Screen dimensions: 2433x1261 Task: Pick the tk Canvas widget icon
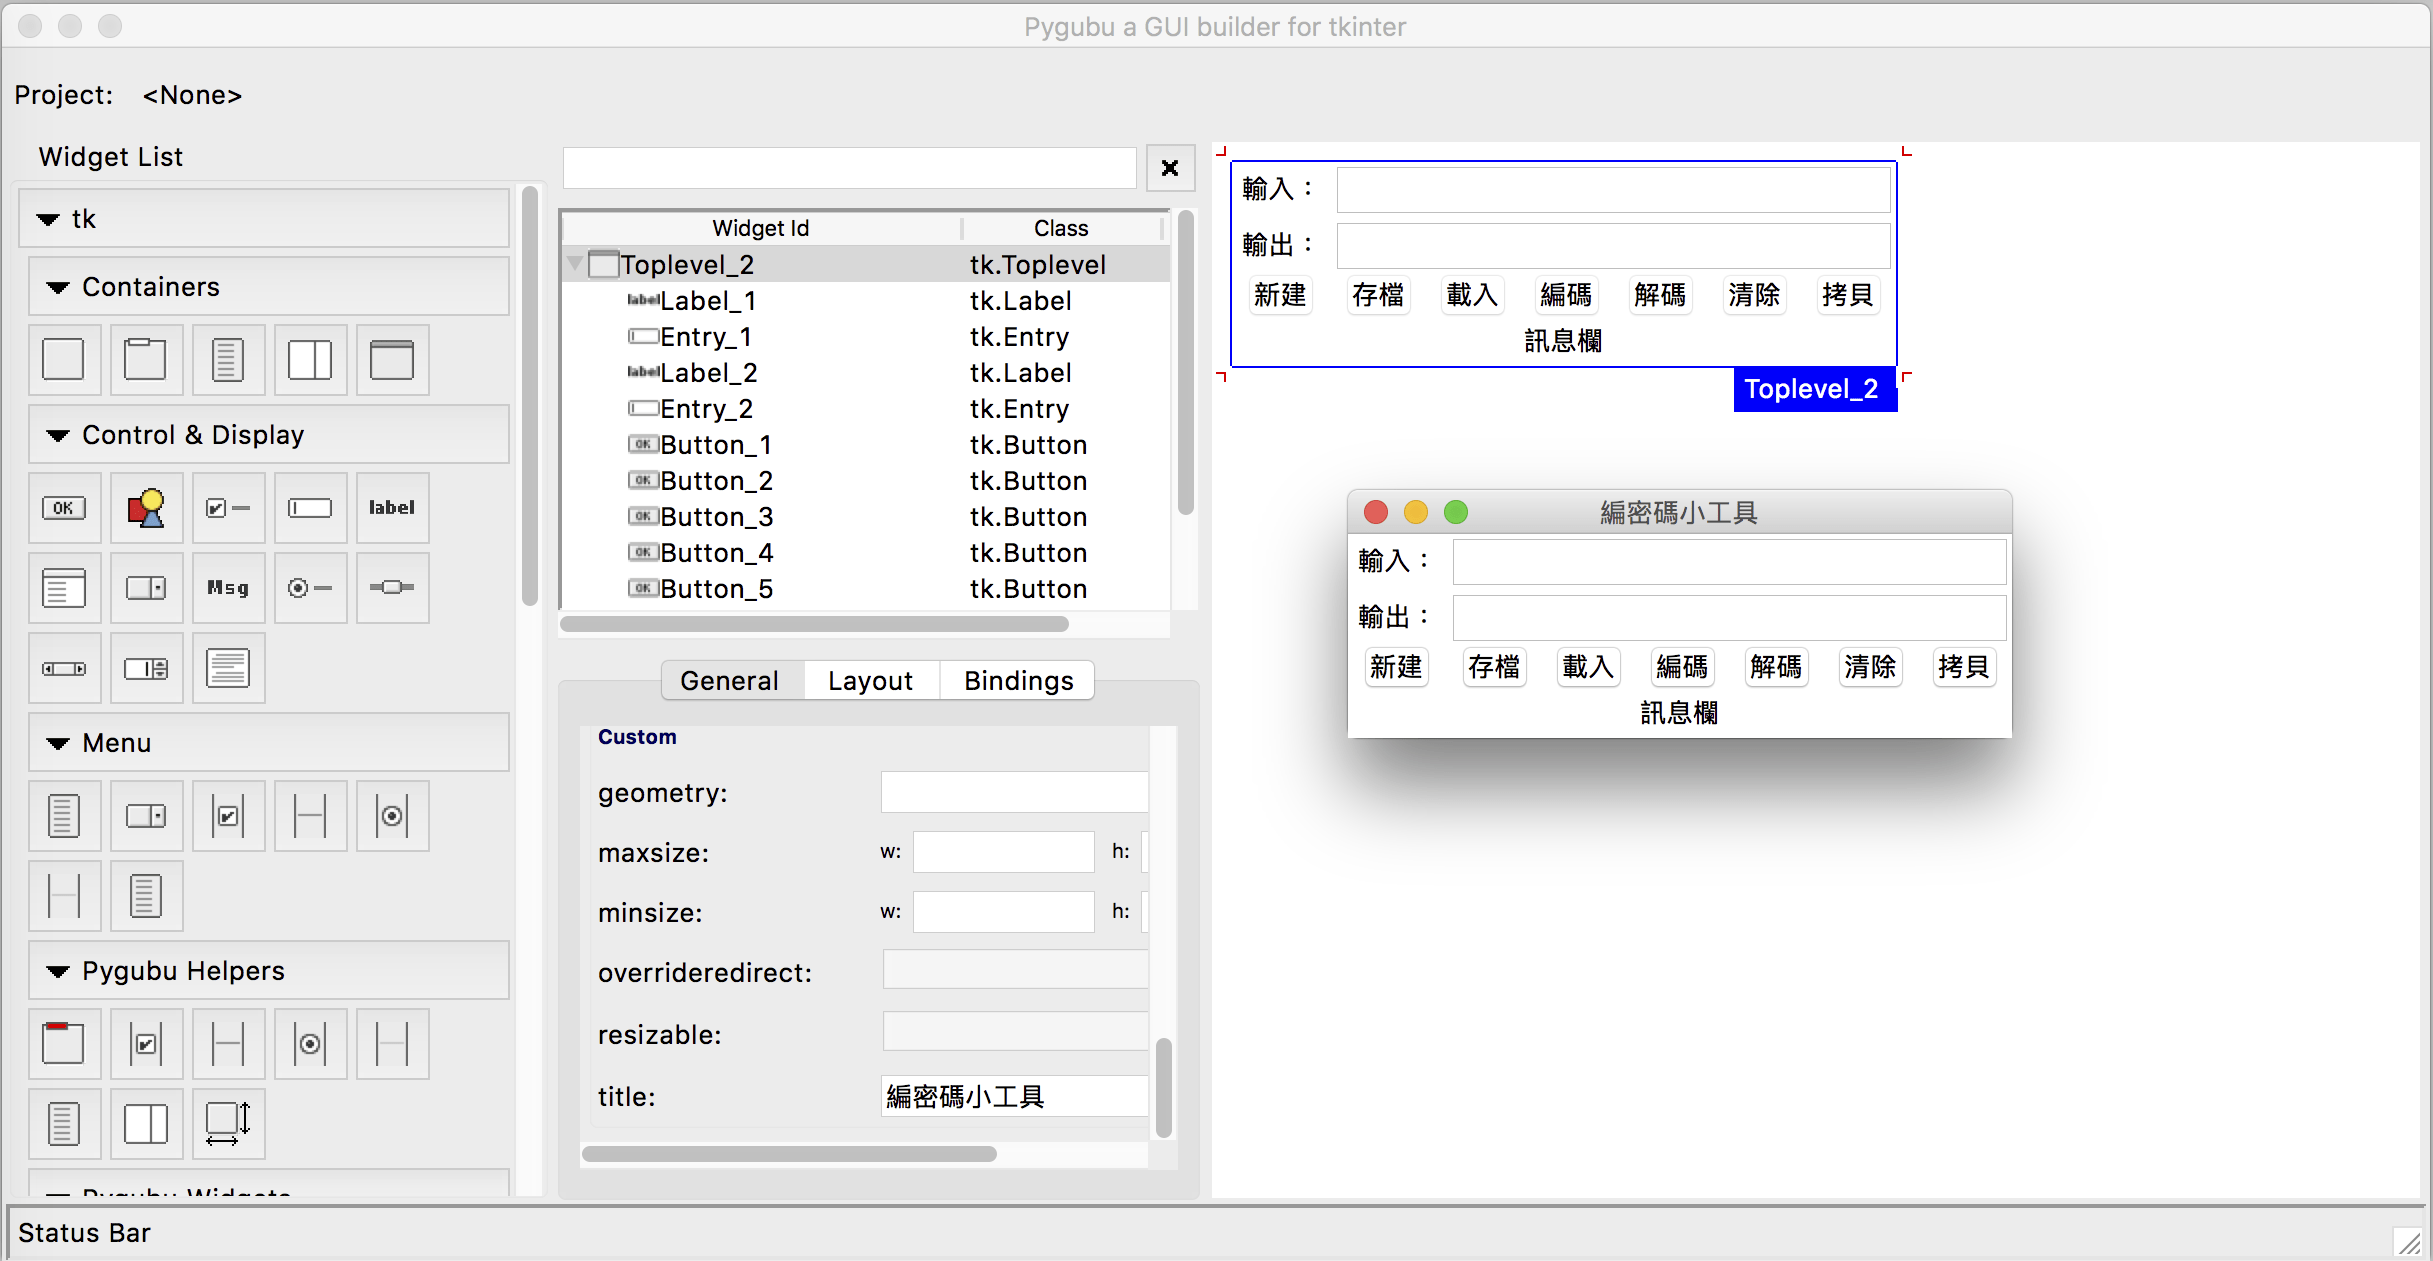click(x=146, y=508)
